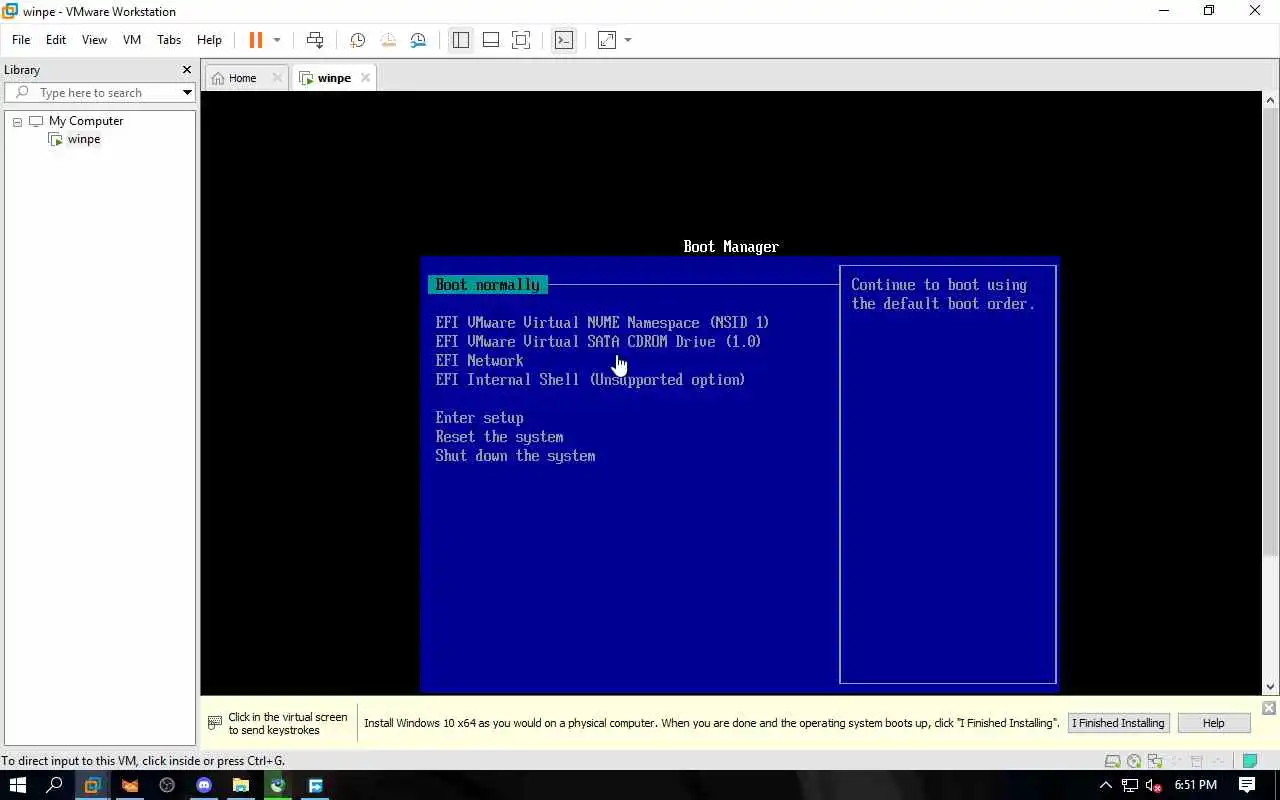
Task: Toggle the console view button
Action: click(564, 40)
